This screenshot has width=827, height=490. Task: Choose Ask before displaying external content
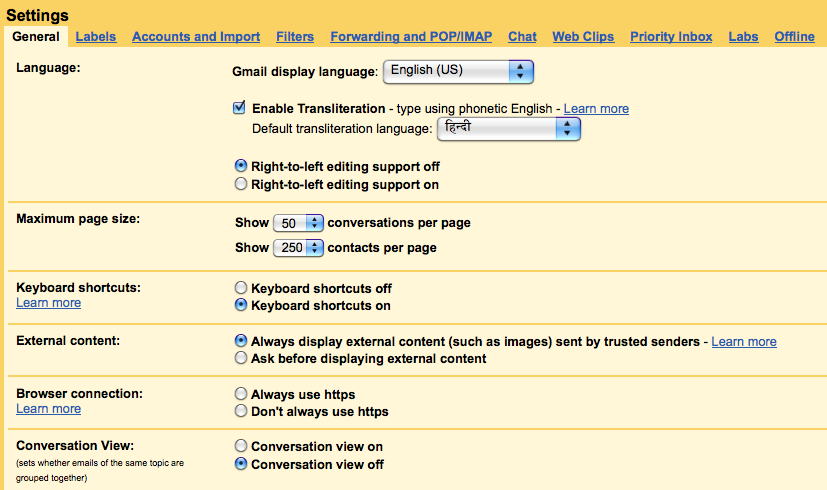(240, 358)
